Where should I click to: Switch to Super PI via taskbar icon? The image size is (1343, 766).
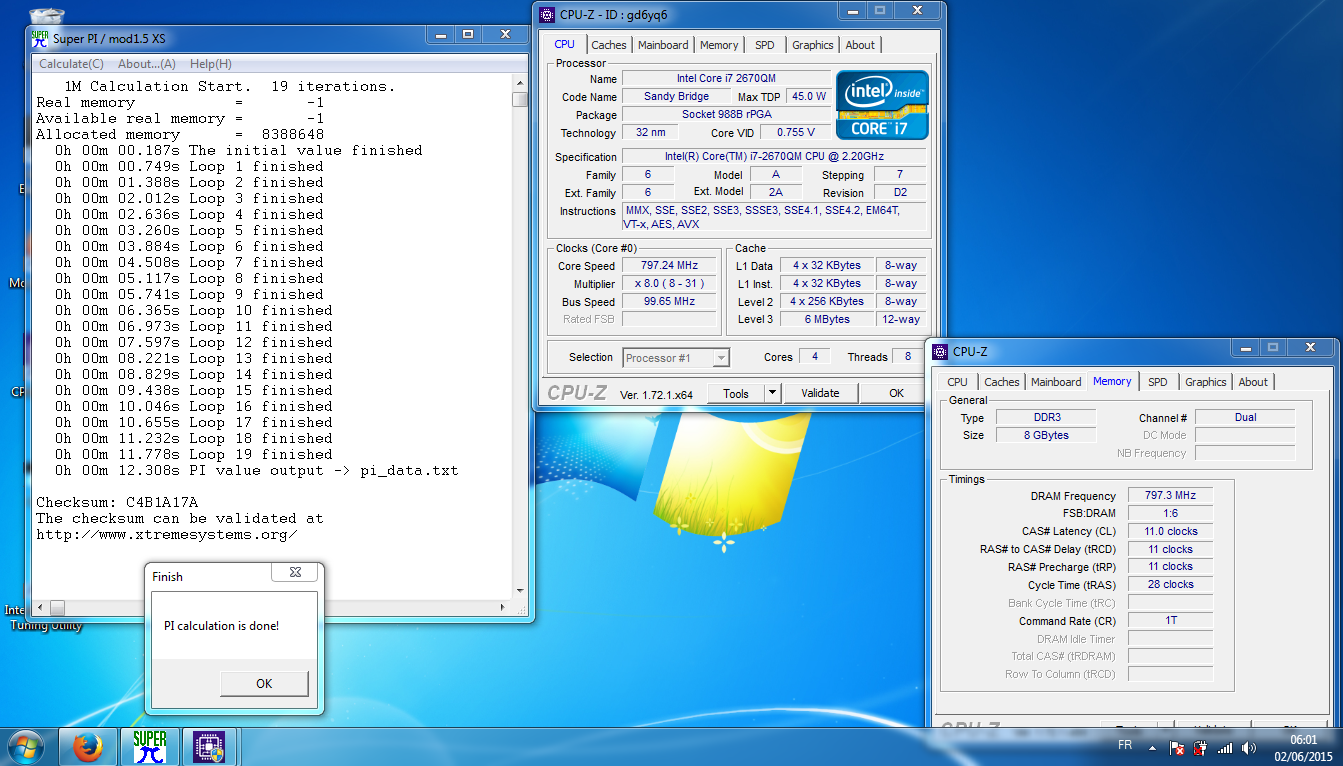150,747
